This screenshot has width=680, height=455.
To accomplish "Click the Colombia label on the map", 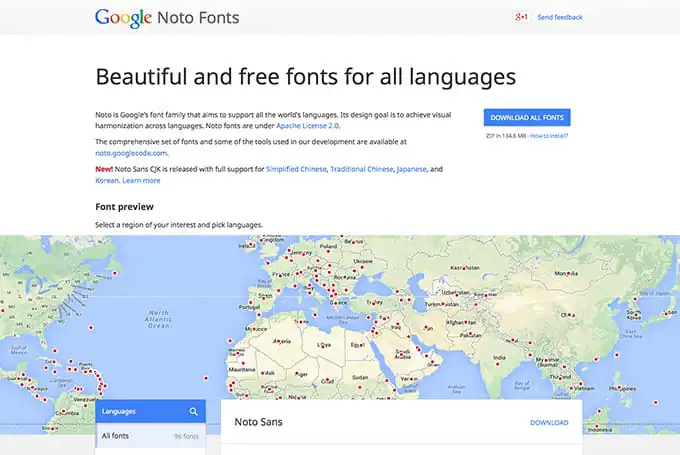I will (67, 413).
